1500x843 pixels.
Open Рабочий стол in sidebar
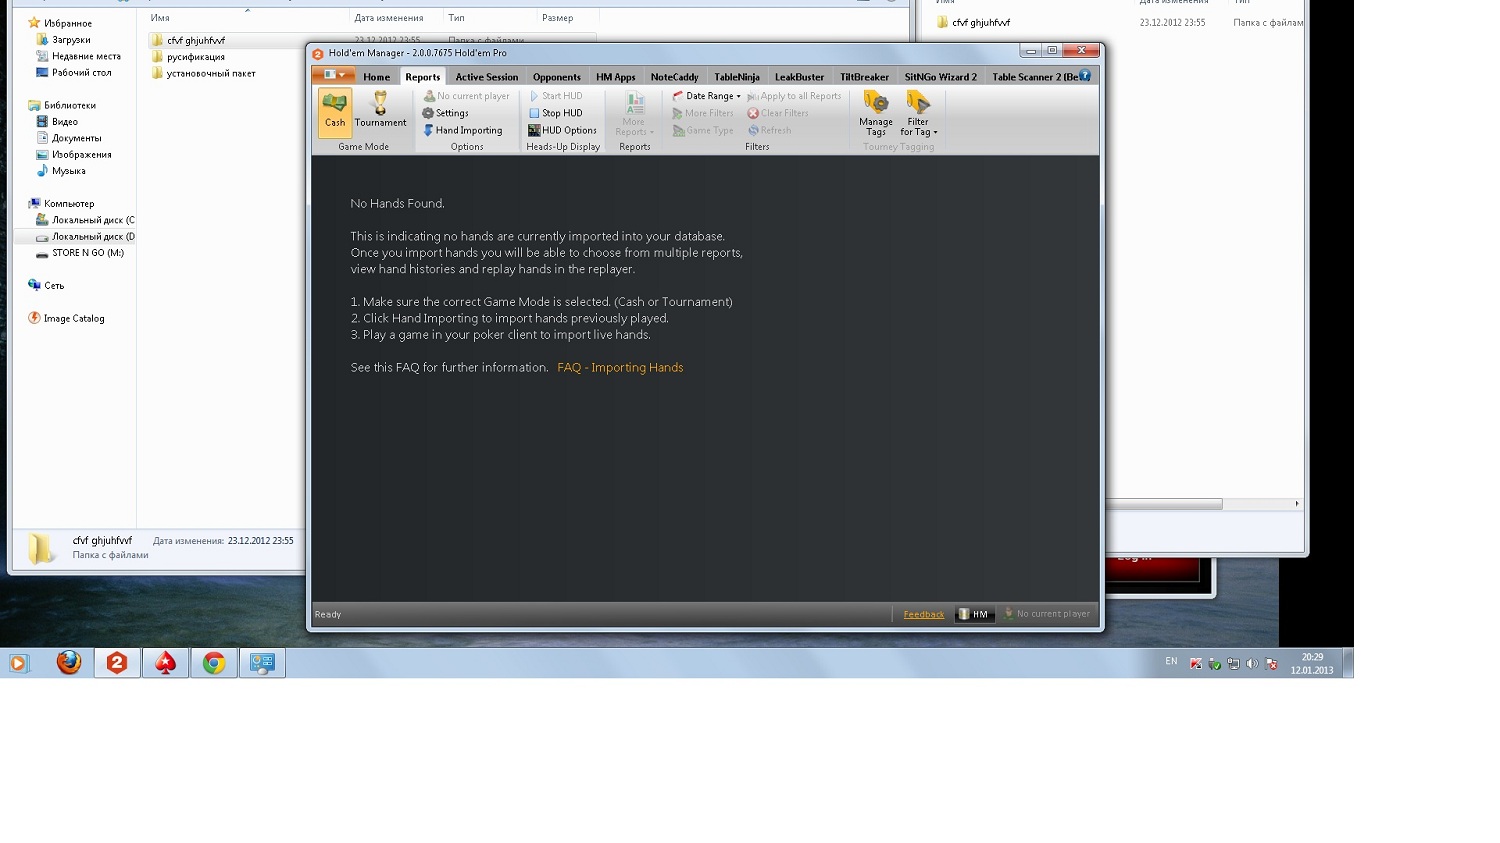pyautogui.click(x=81, y=72)
